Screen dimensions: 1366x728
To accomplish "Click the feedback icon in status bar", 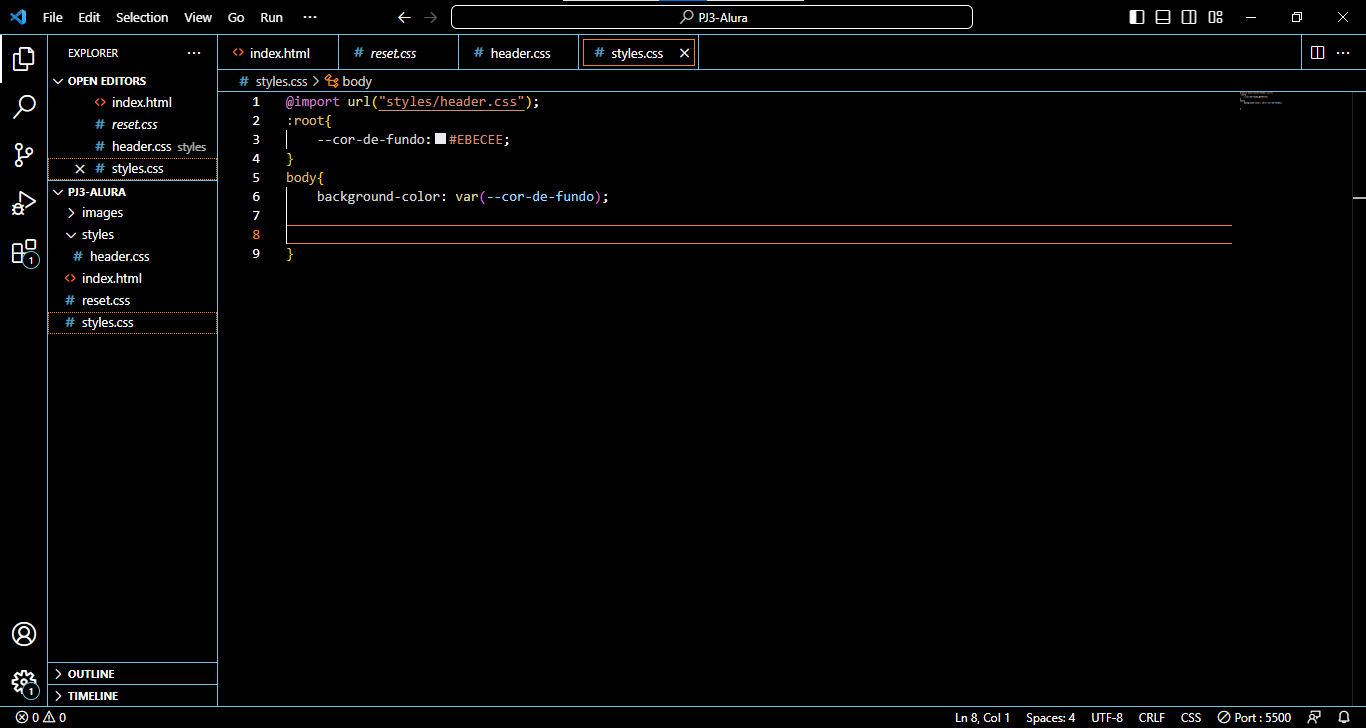I will [x=1314, y=717].
